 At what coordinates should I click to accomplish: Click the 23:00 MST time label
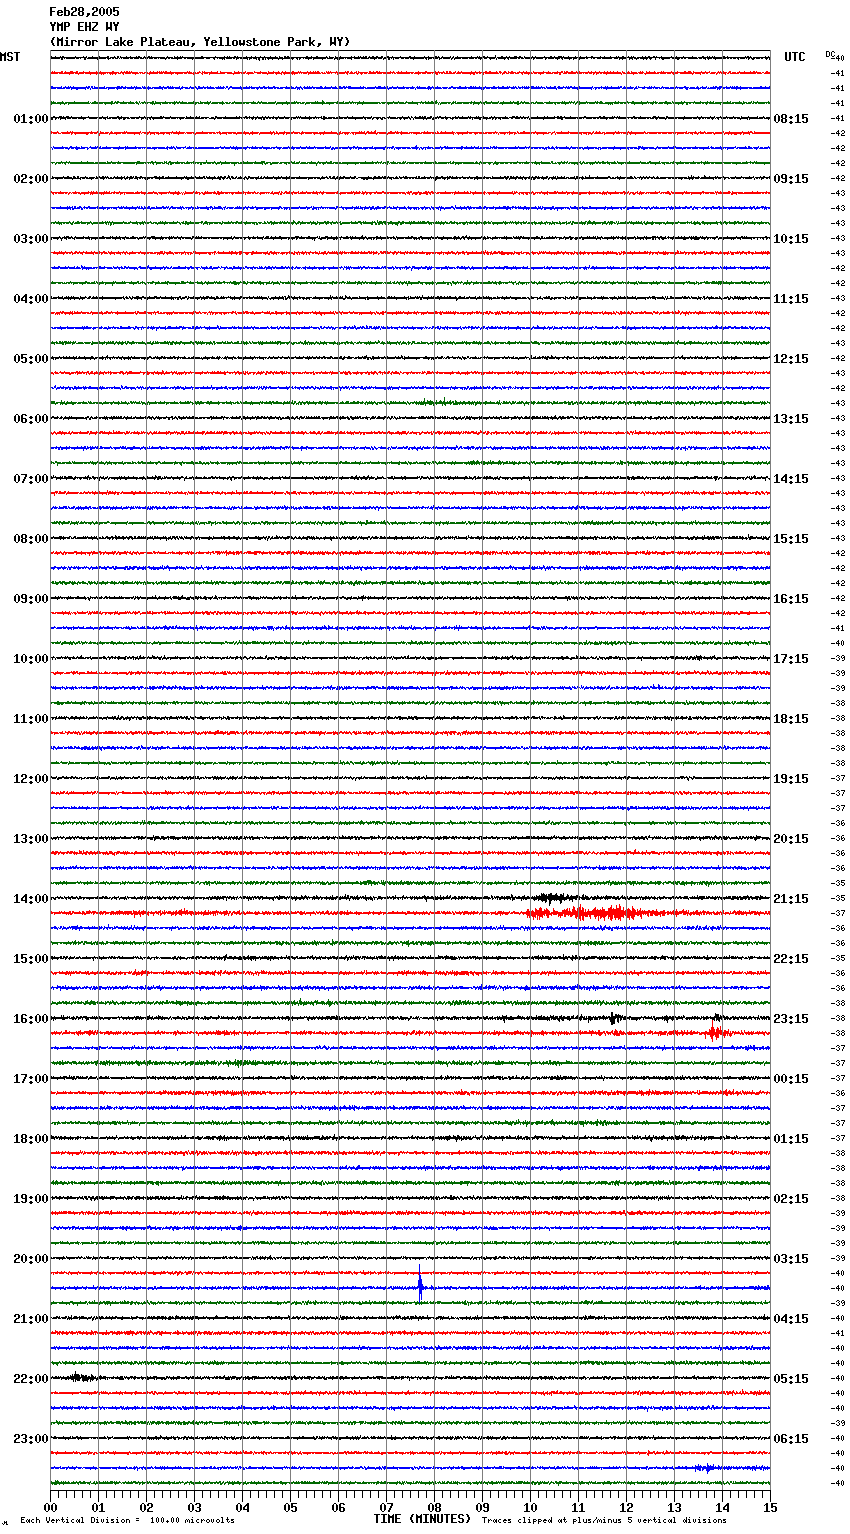(x=31, y=1439)
